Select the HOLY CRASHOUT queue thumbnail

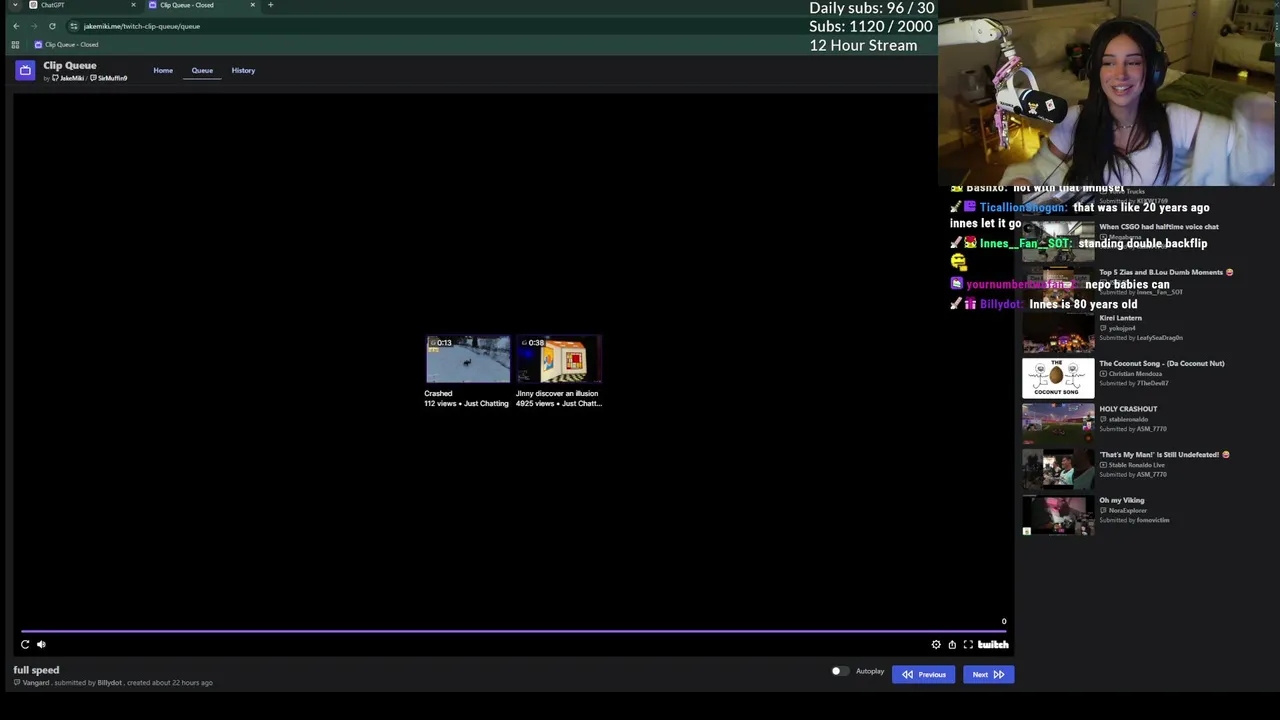(x=1058, y=424)
